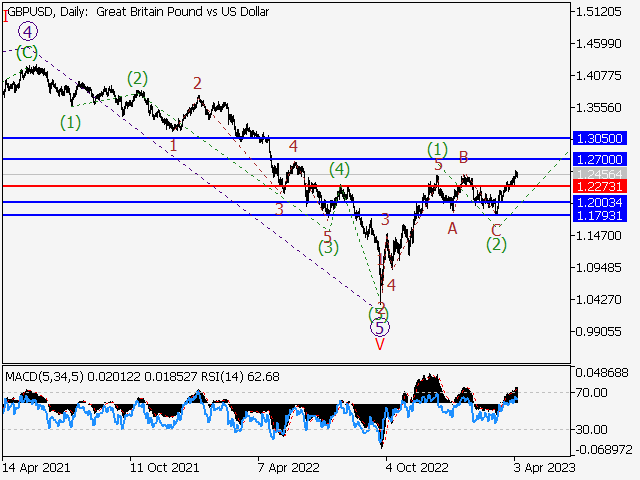
Task: Click the 14 Apr 2021 date label
Action: [36, 467]
